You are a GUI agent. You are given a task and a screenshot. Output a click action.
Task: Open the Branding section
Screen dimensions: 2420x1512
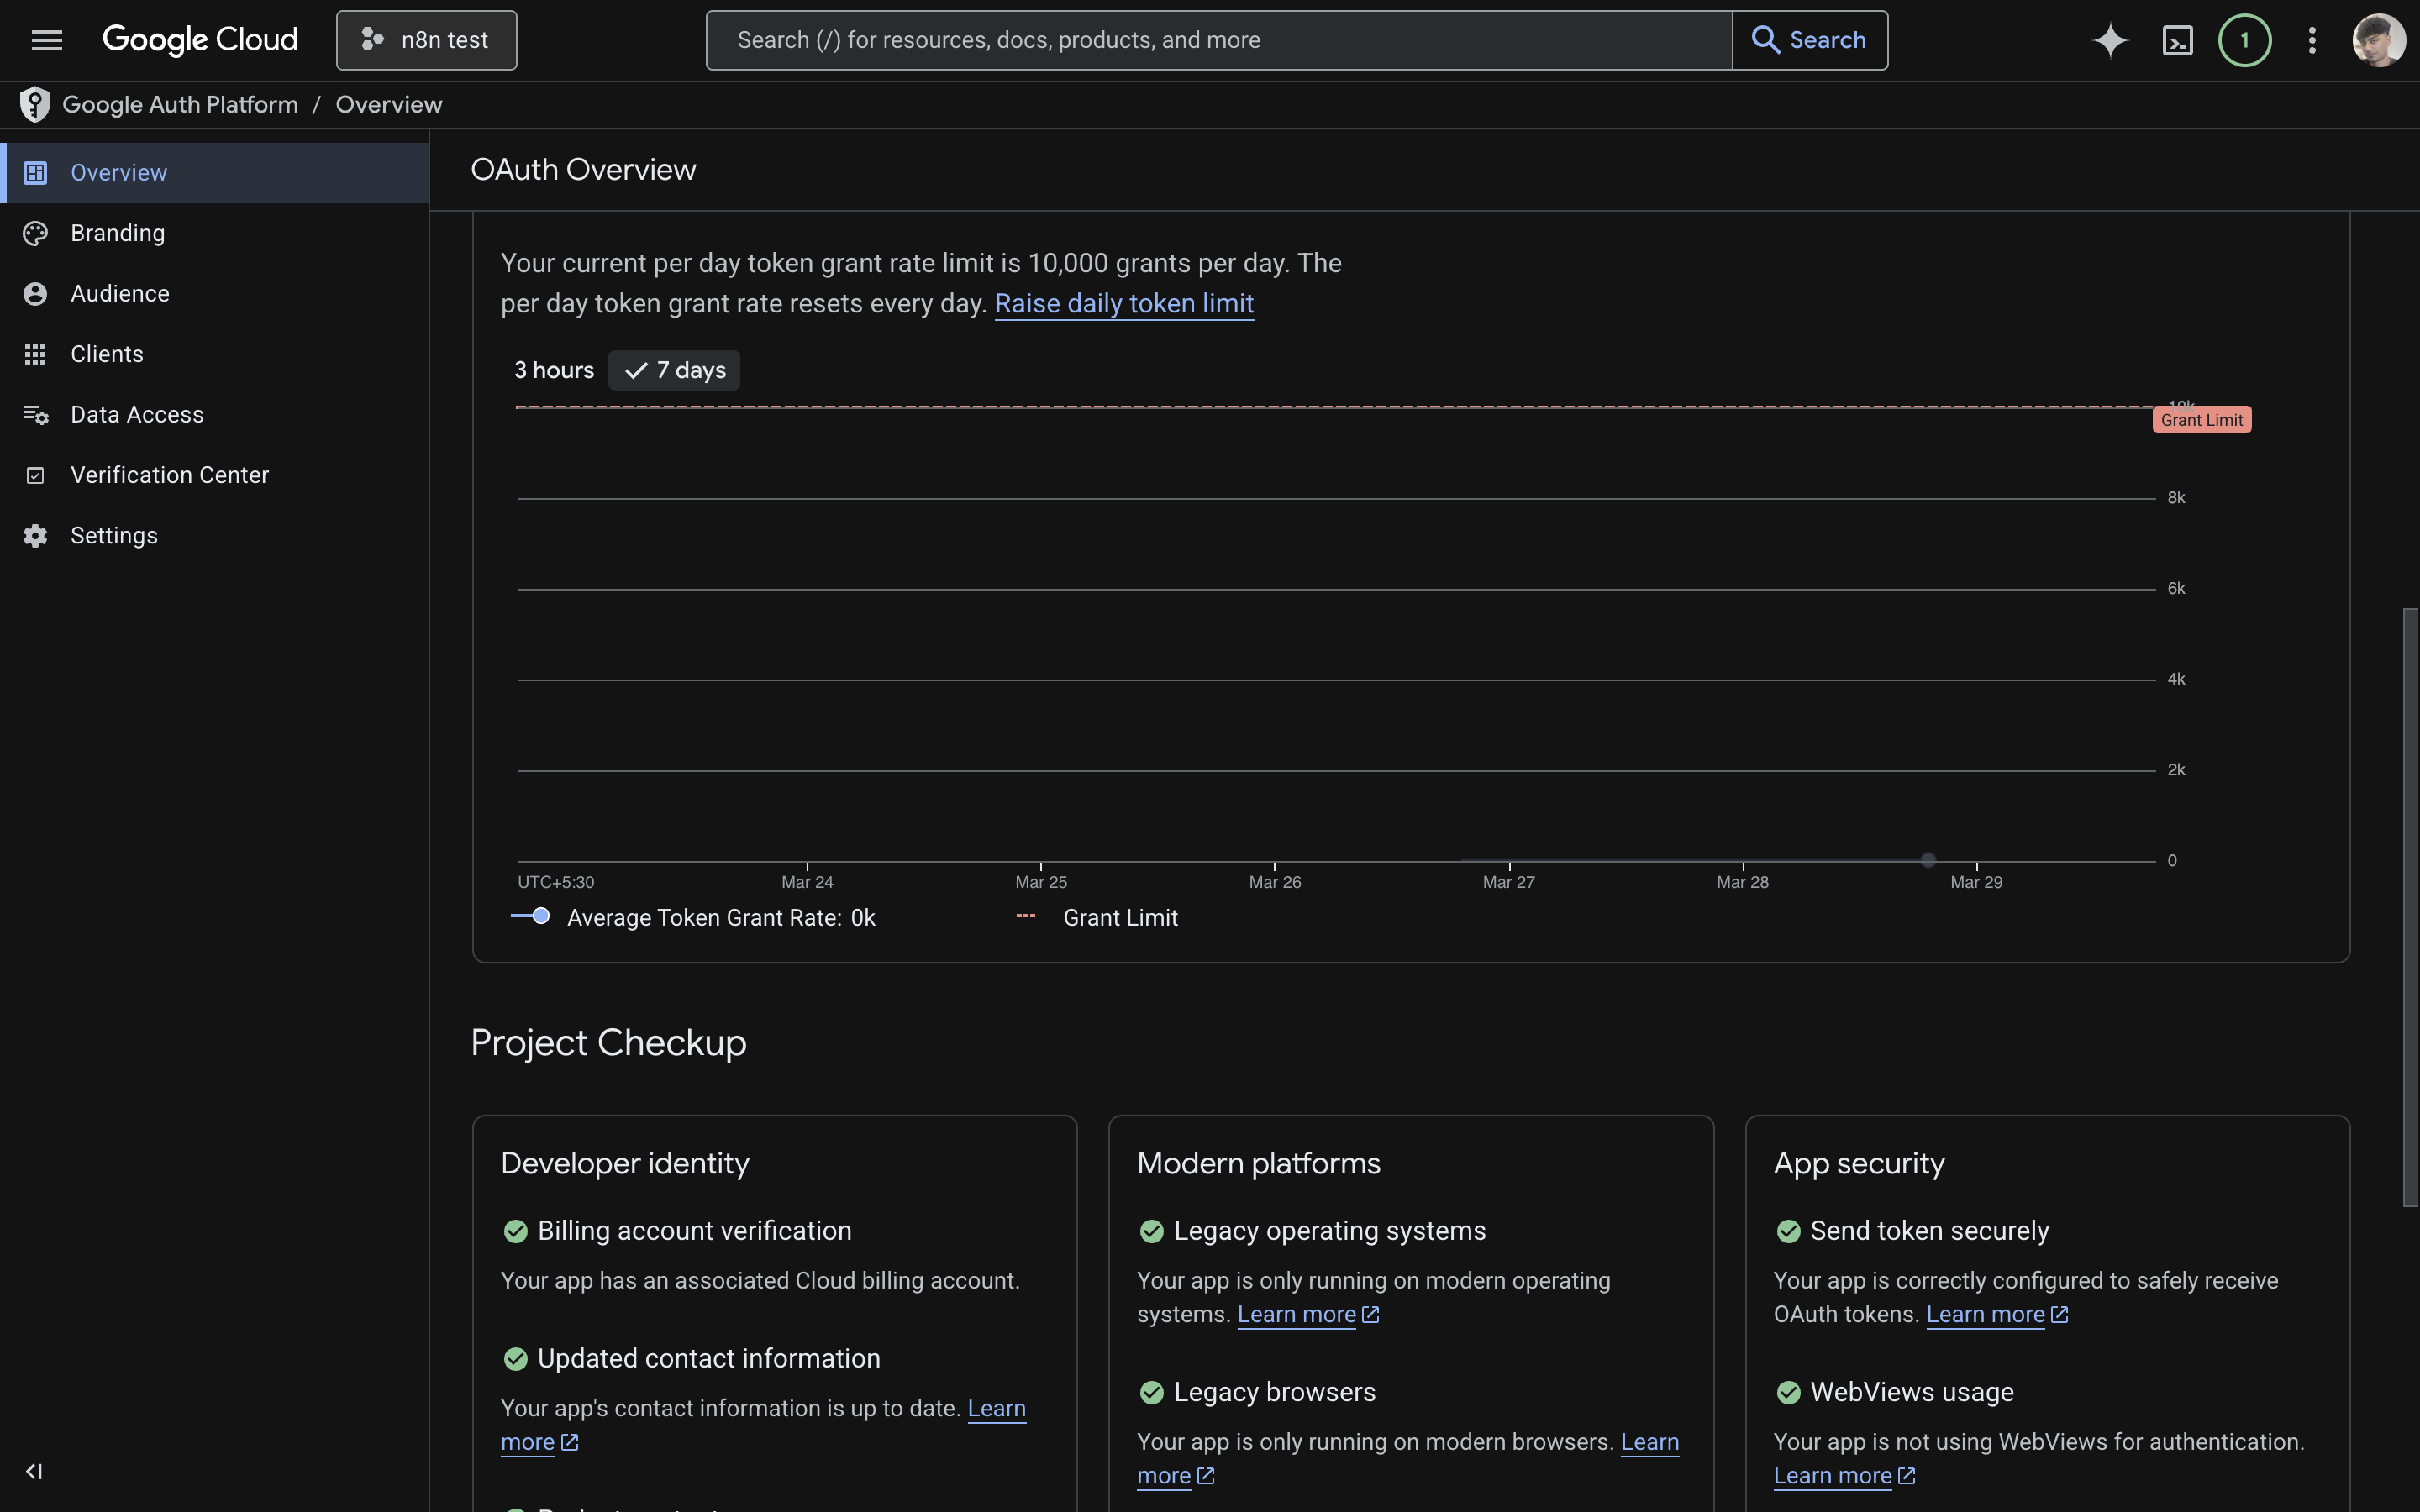[x=215, y=233]
